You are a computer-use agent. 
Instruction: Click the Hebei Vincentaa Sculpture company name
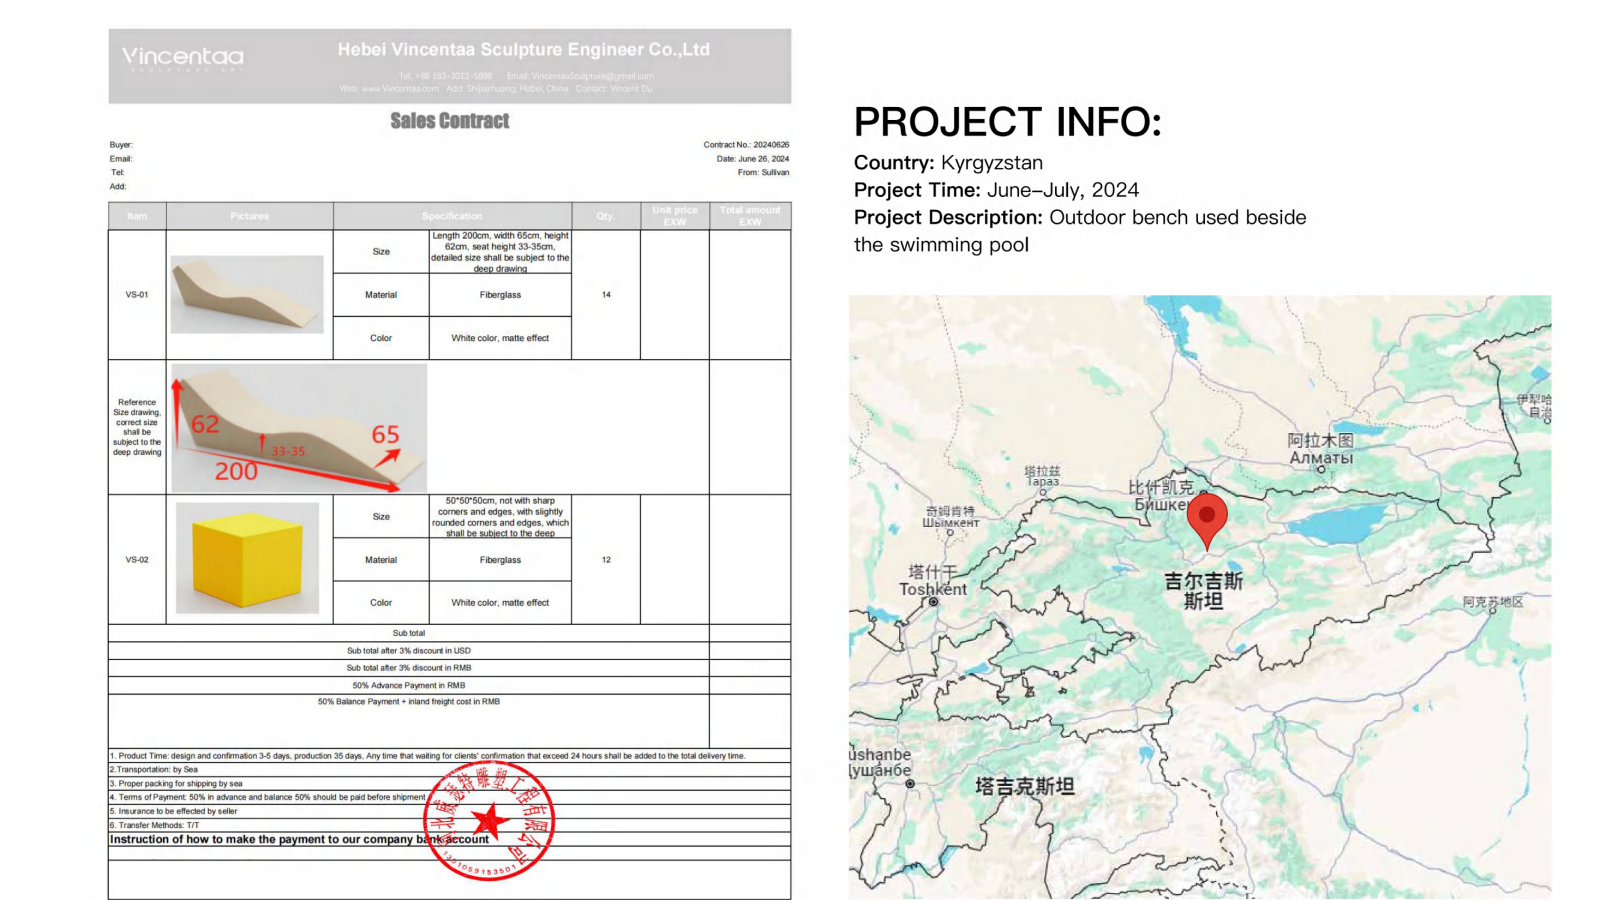point(523,50)
